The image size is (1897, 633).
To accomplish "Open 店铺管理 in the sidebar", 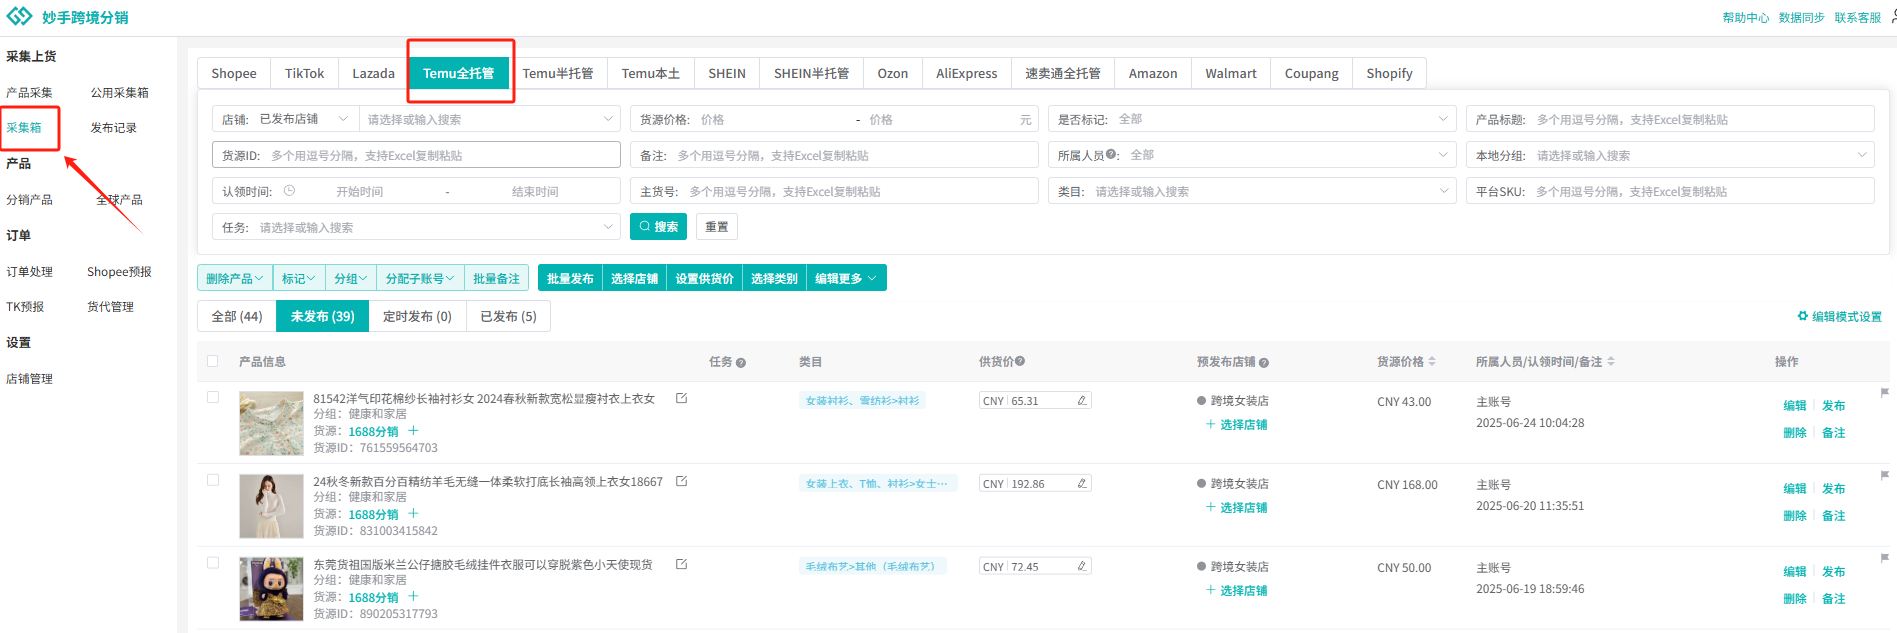I will click(x=29, y=378).
